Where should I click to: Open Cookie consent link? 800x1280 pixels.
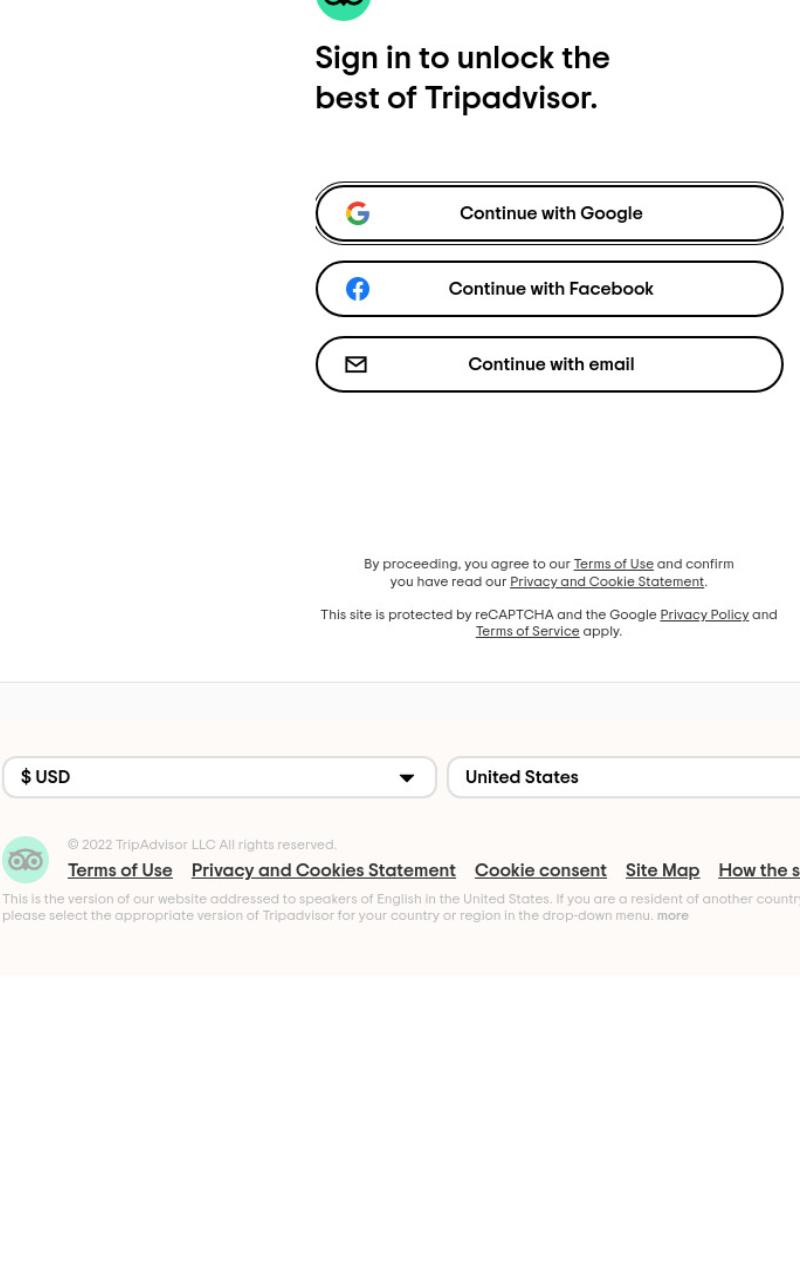[540, 870]
